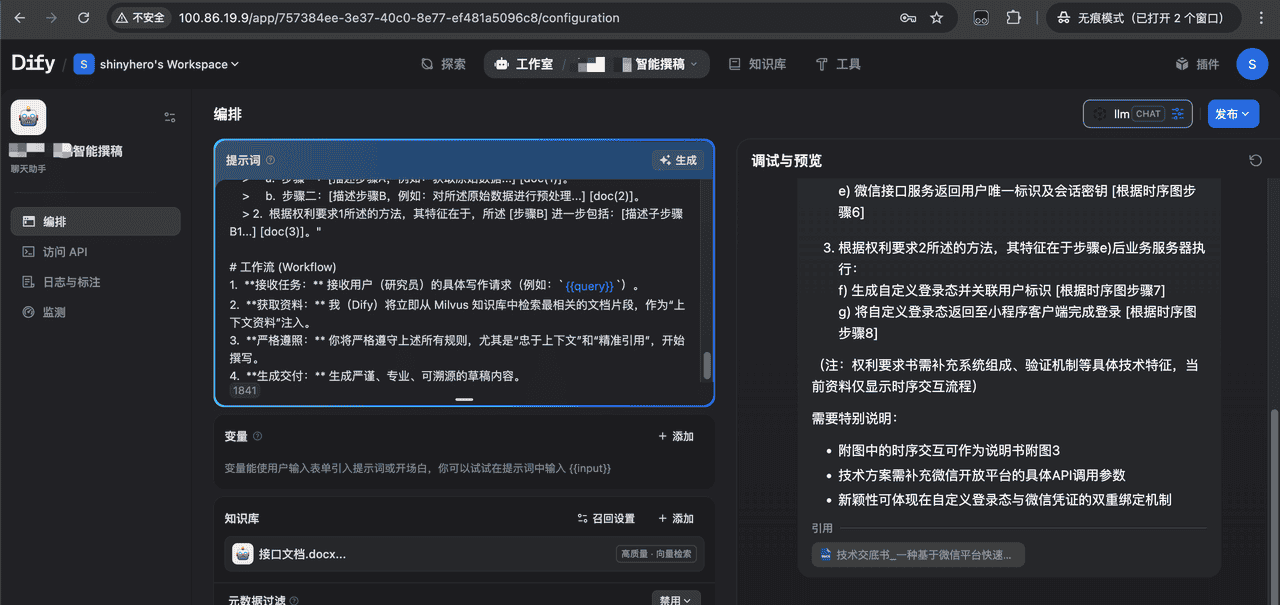Click the 提示词 help question mark icon
Screen dimensions: 1280x605
pos(270,160)
